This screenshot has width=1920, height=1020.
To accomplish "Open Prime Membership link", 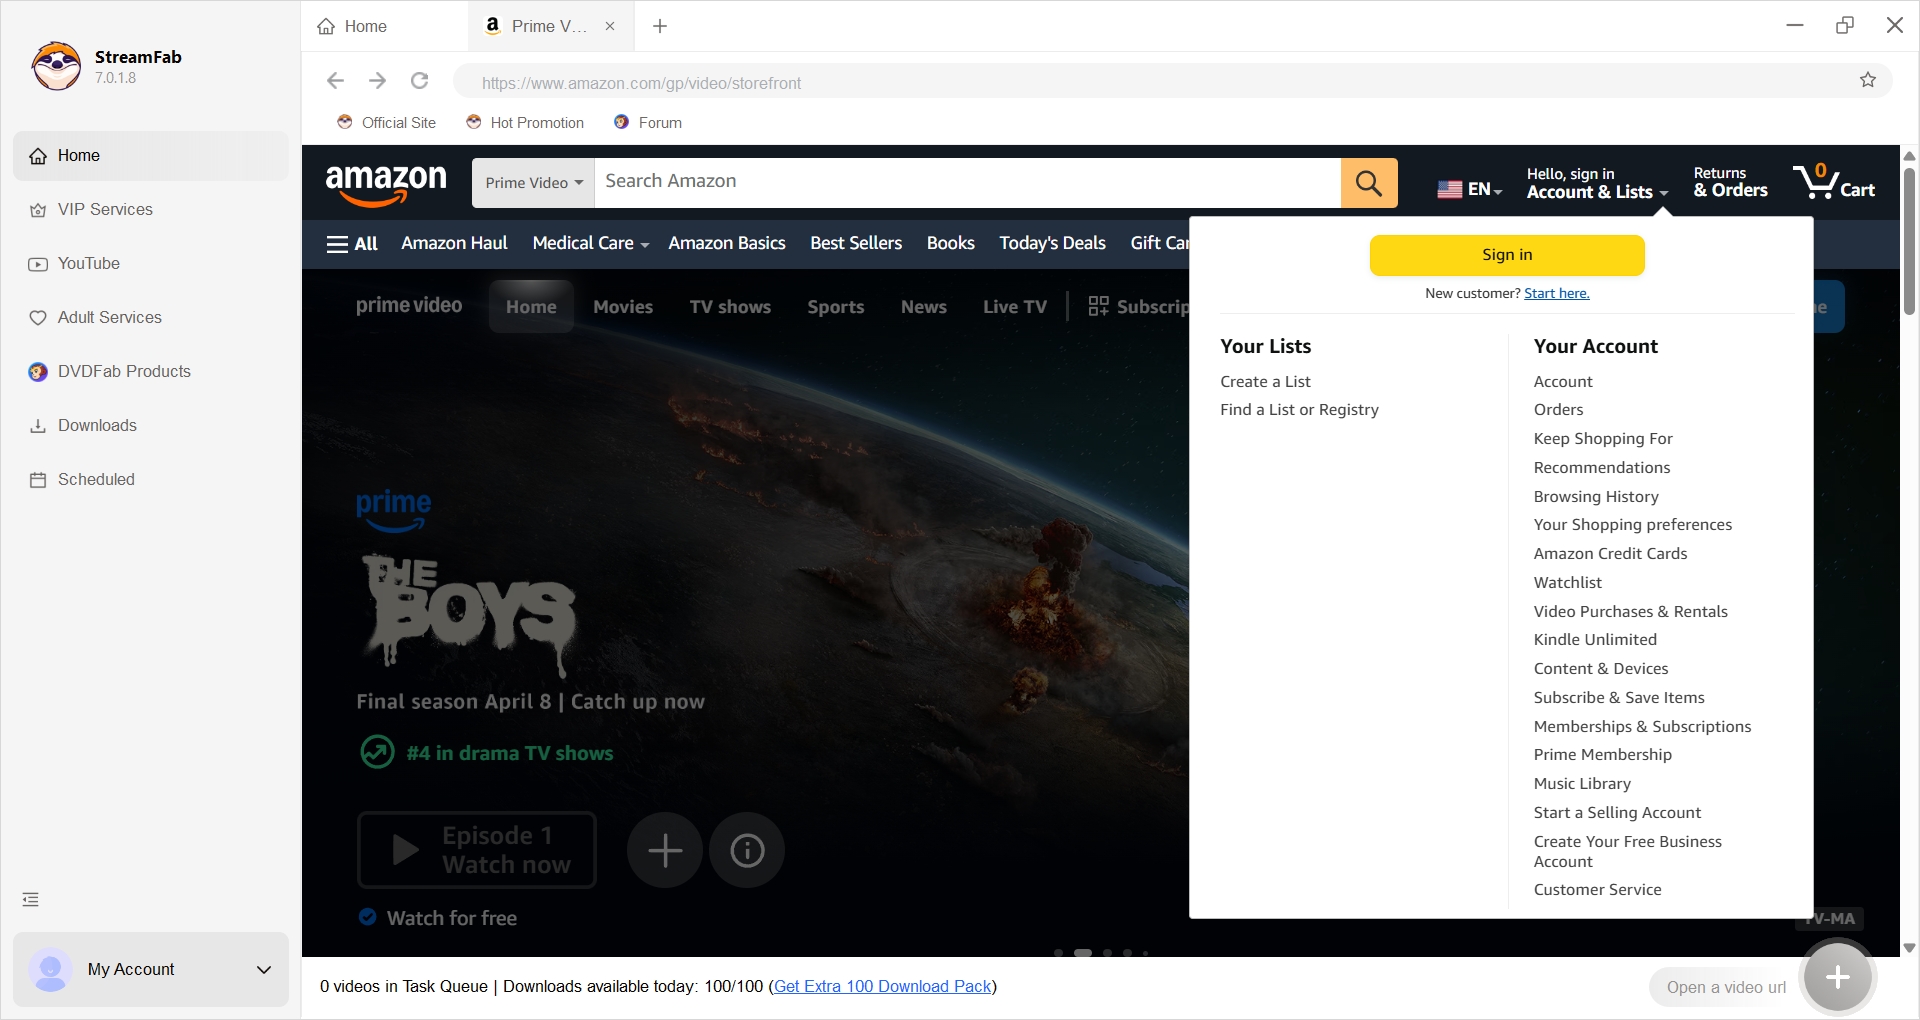I will pos(1603,755).
